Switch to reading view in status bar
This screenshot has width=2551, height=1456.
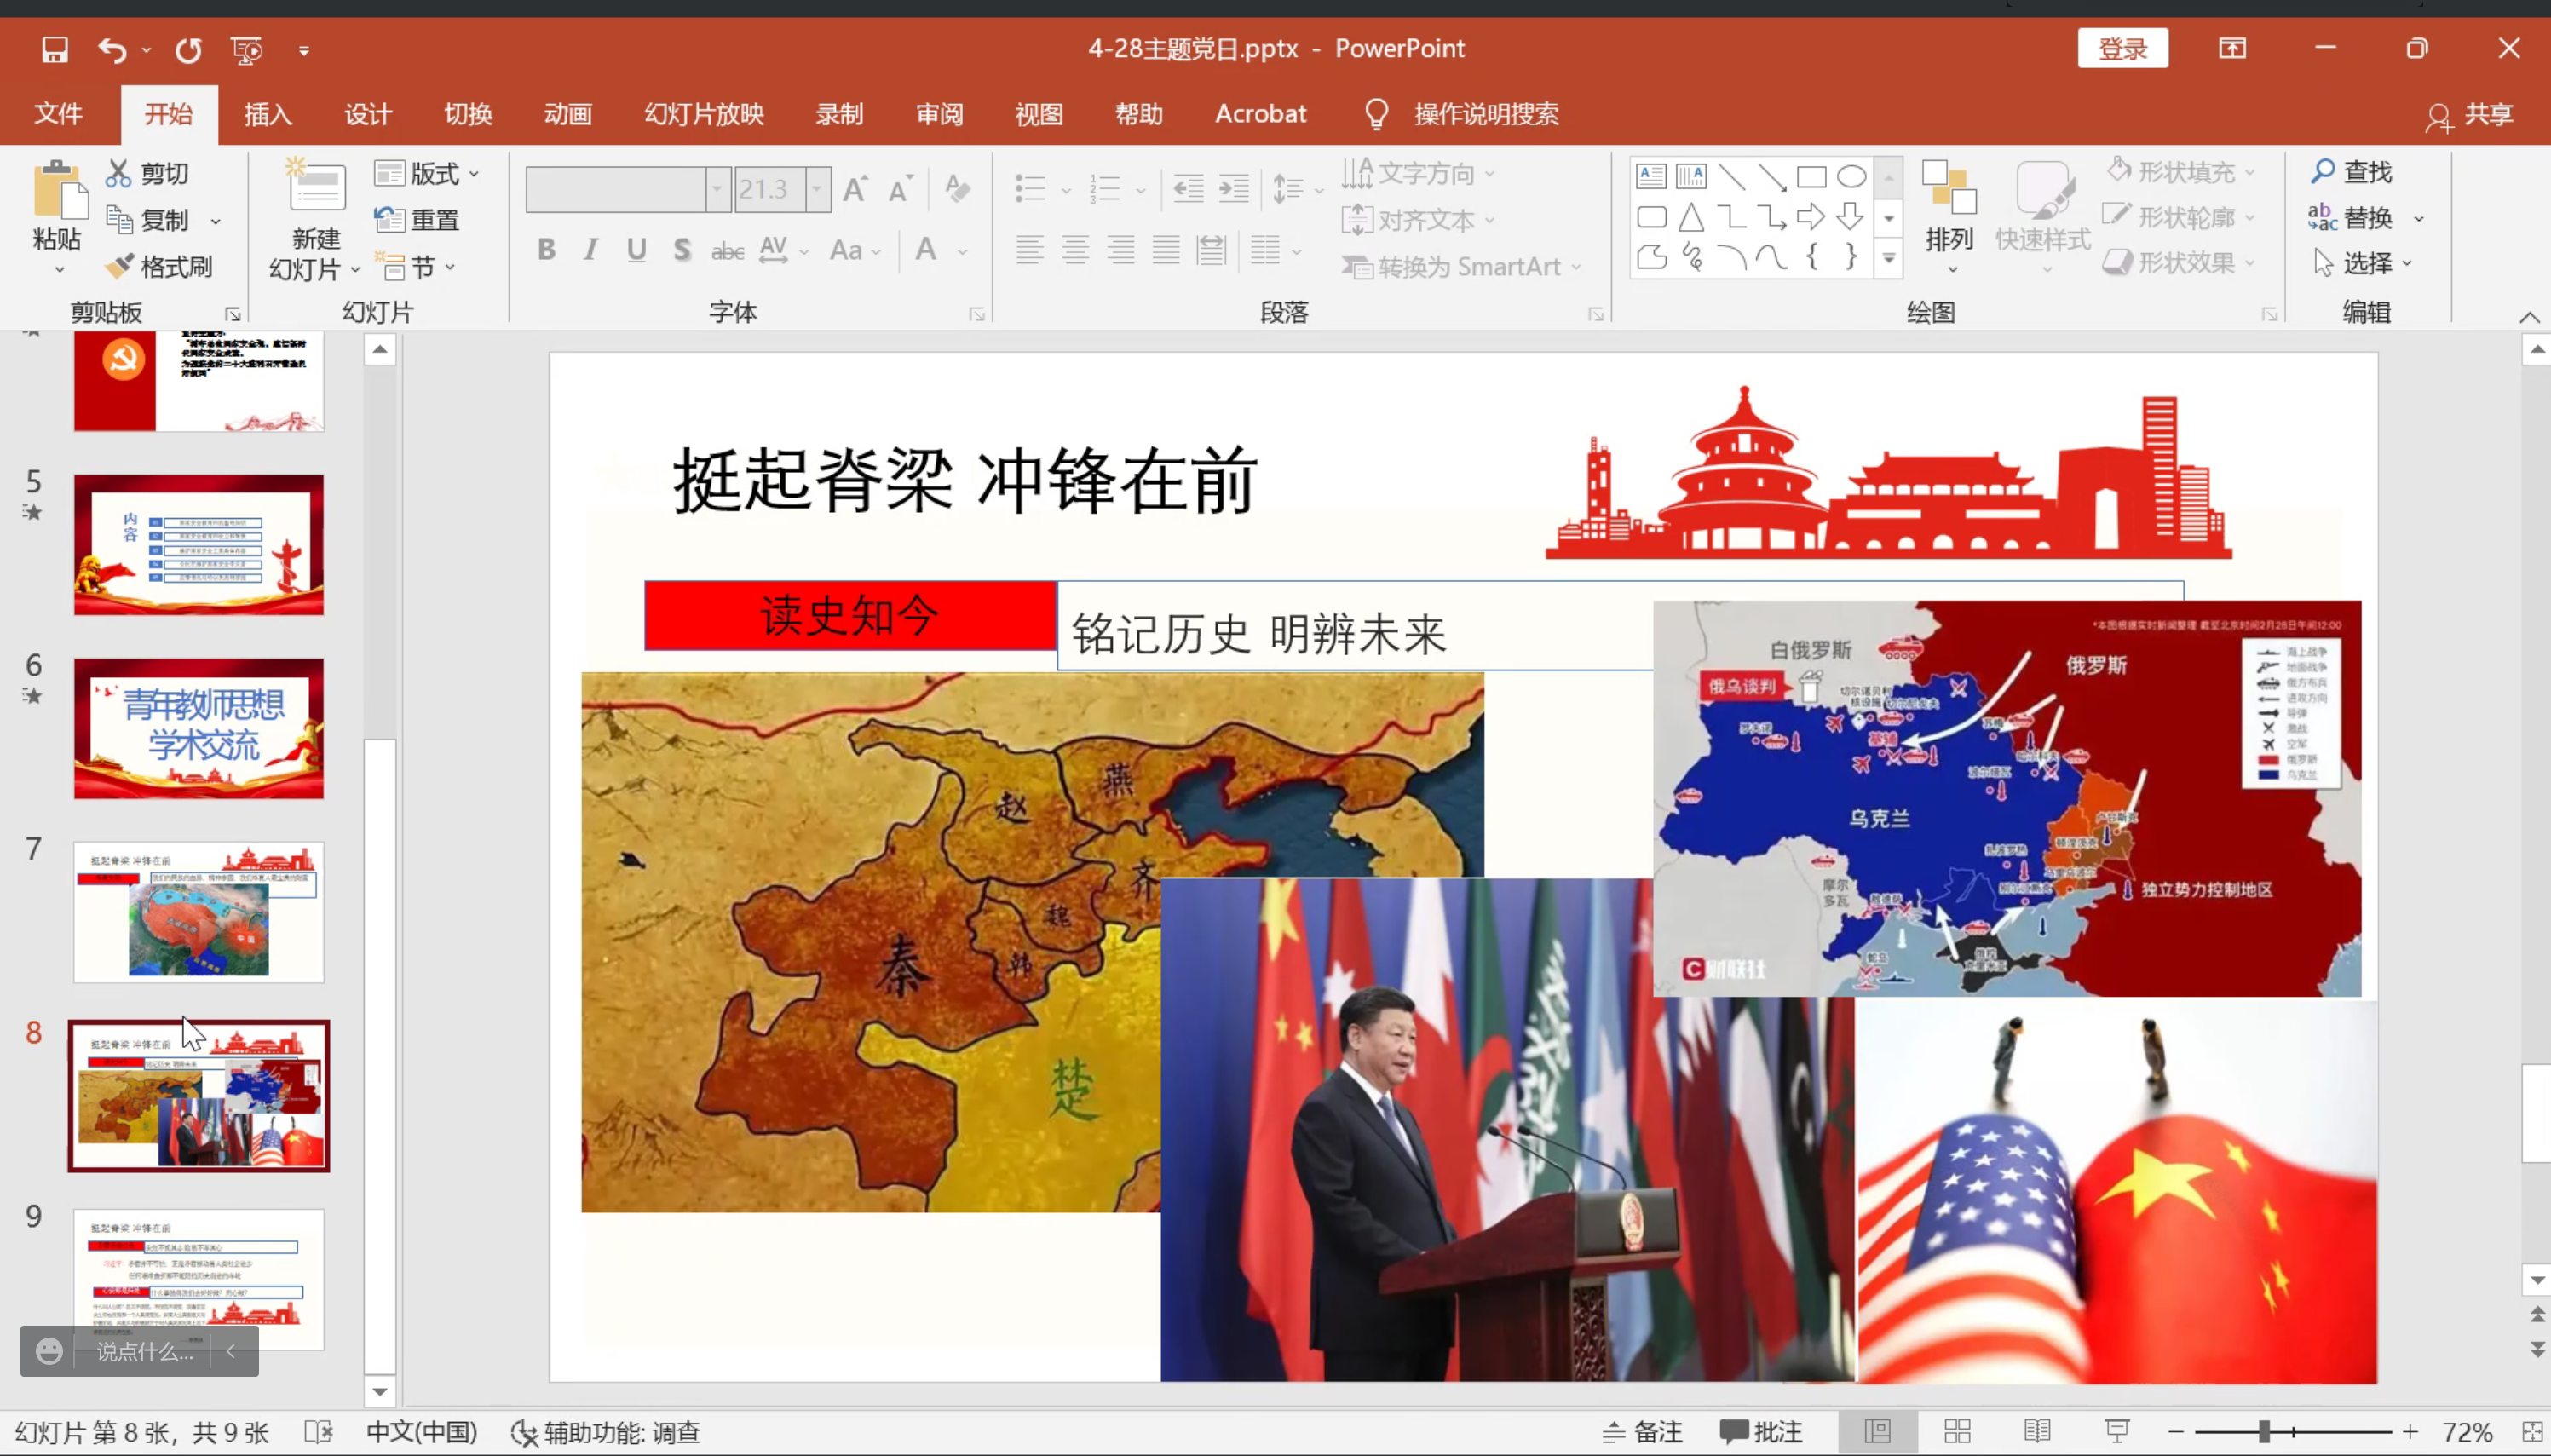click(2037, 1432)
